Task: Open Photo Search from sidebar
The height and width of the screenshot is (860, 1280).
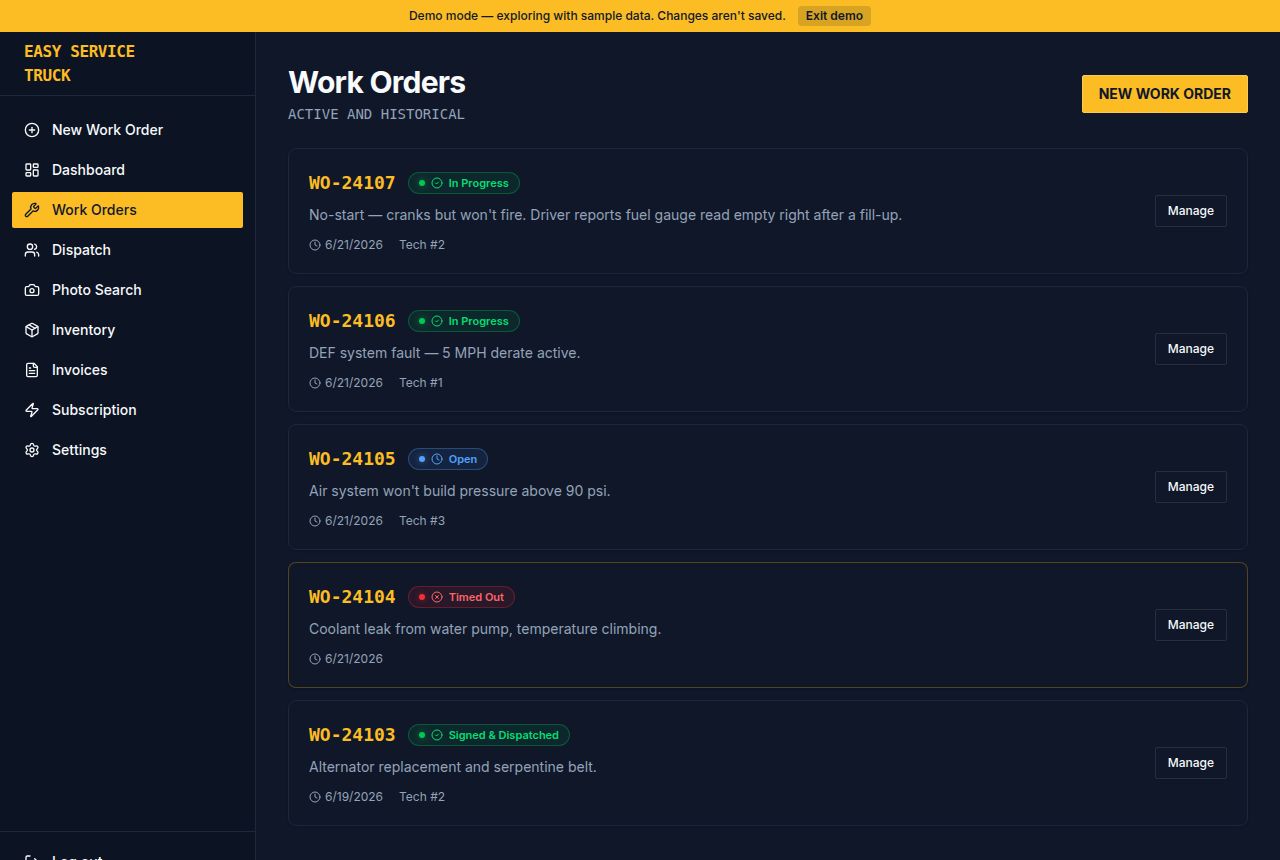Action: click(x=127, y=290)
